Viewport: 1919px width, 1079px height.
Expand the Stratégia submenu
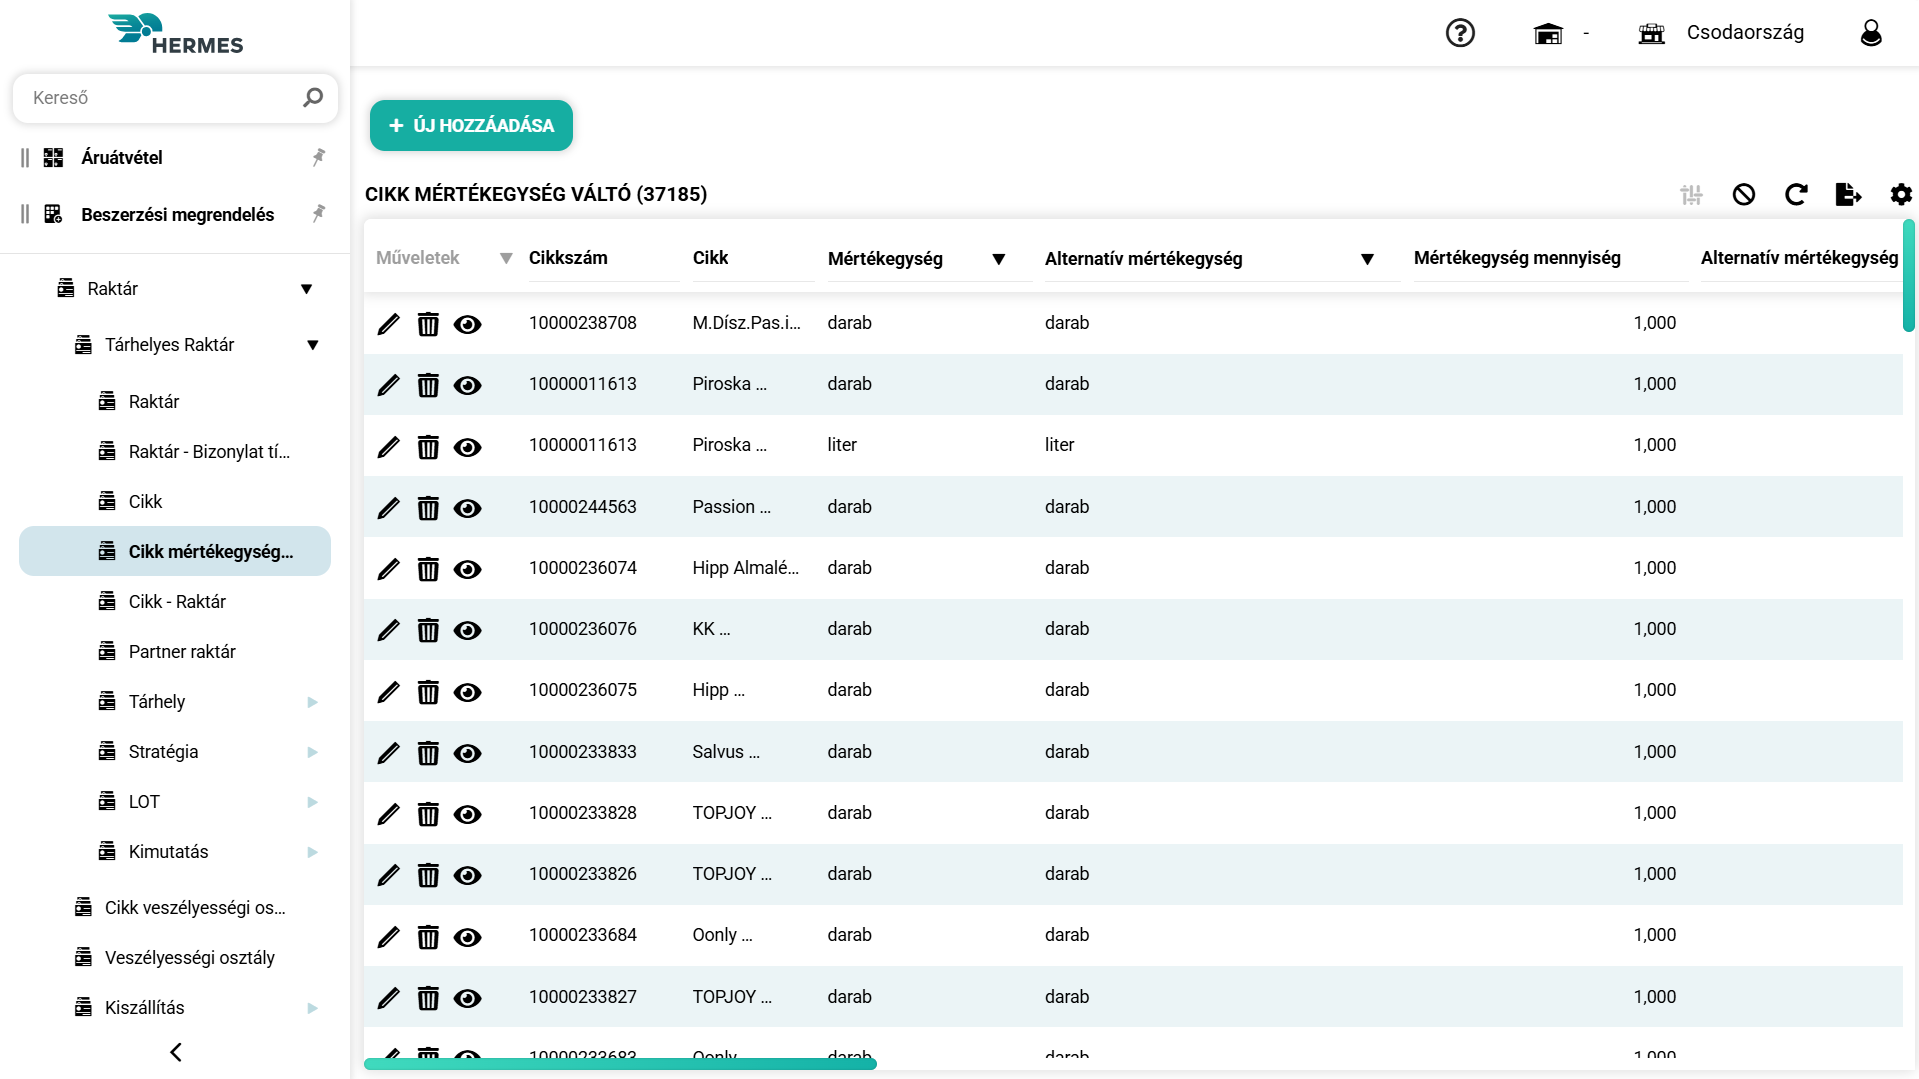(x=311, y=751)
